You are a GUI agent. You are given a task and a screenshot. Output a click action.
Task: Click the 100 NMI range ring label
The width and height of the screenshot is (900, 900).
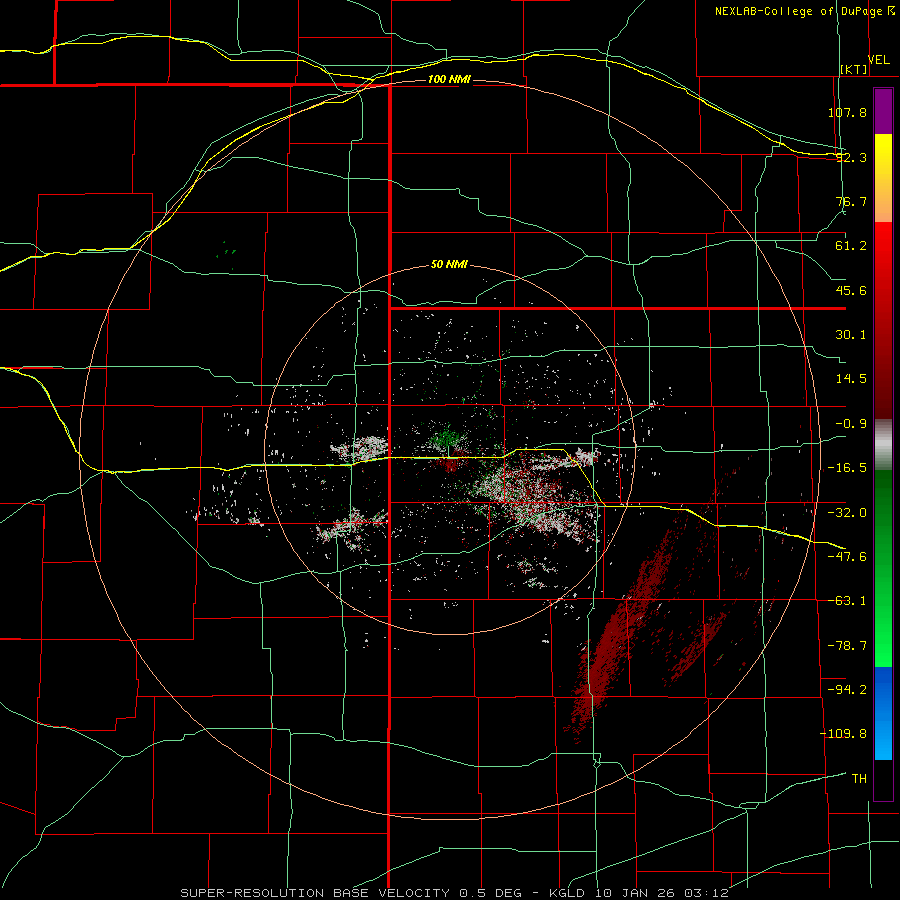pos(449,79)
